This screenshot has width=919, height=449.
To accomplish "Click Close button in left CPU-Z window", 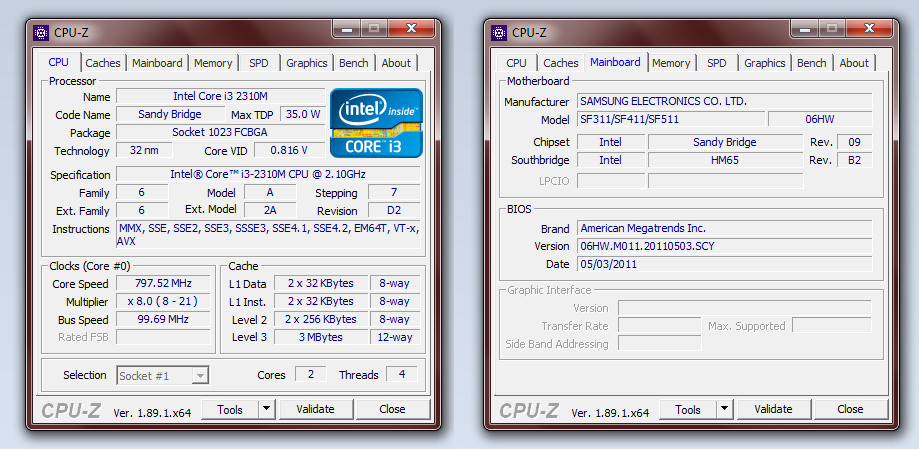I will pos(392,409).
